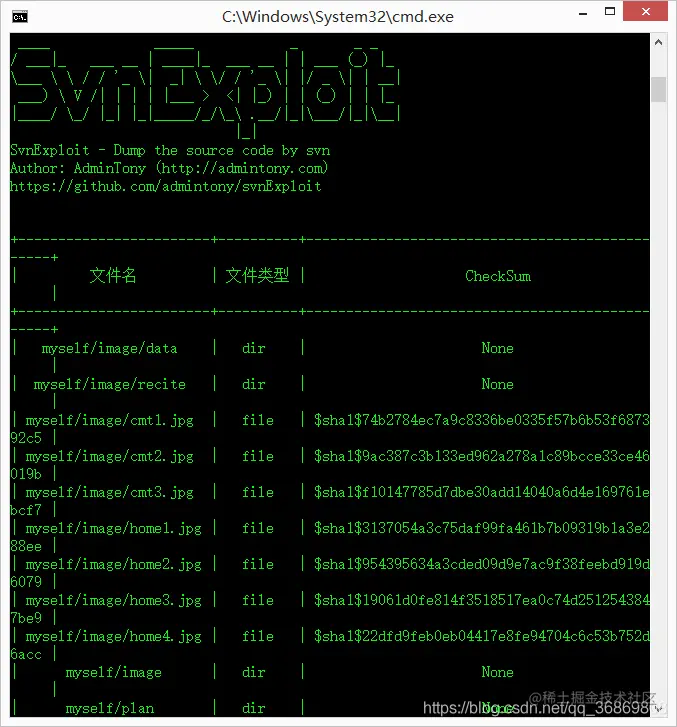Image resolution: width=677 pixels, height=727 pixels.
Task: Click the myself/image/cmt1.jpg filename
Action: point(109,421)
